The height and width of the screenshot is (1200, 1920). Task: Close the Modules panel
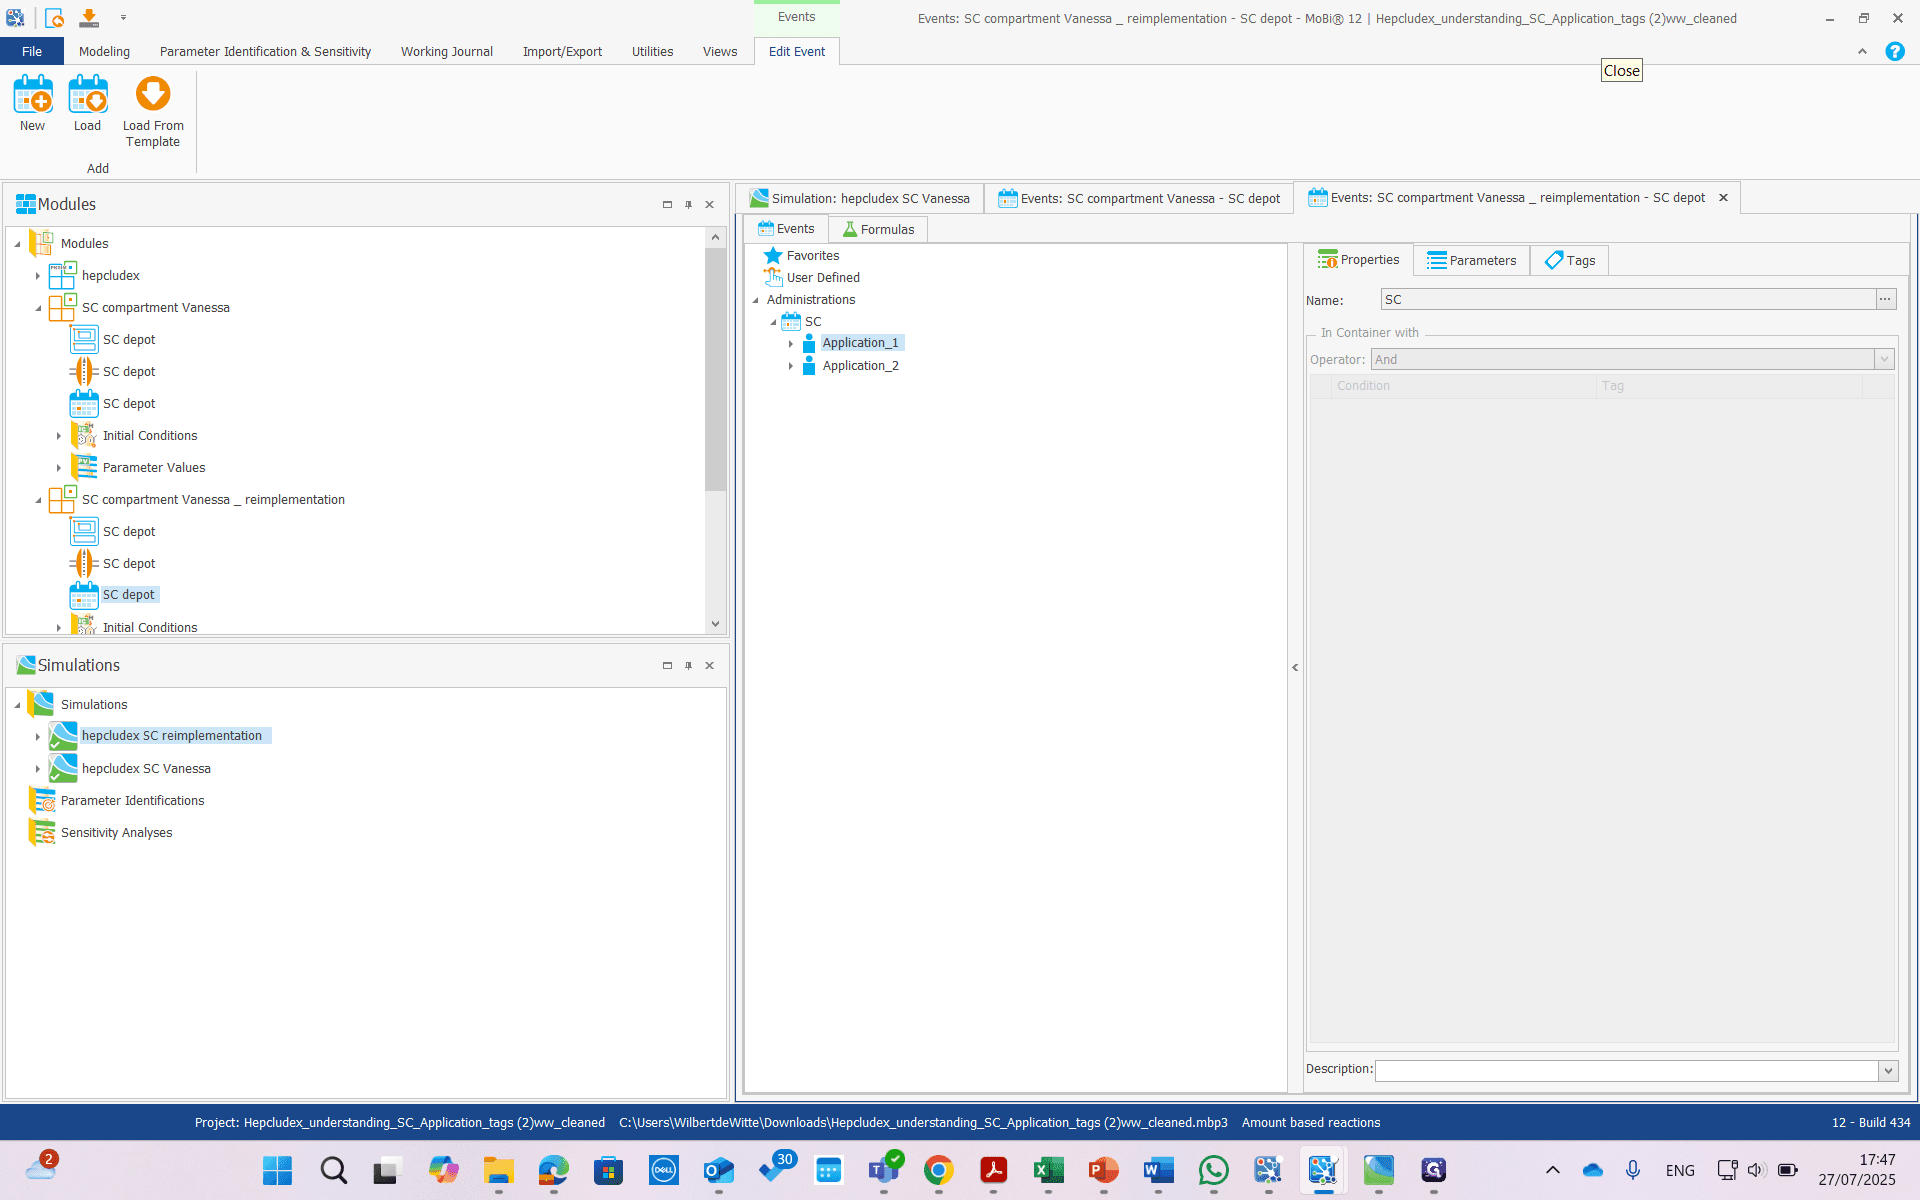click(x=710, y=205)
